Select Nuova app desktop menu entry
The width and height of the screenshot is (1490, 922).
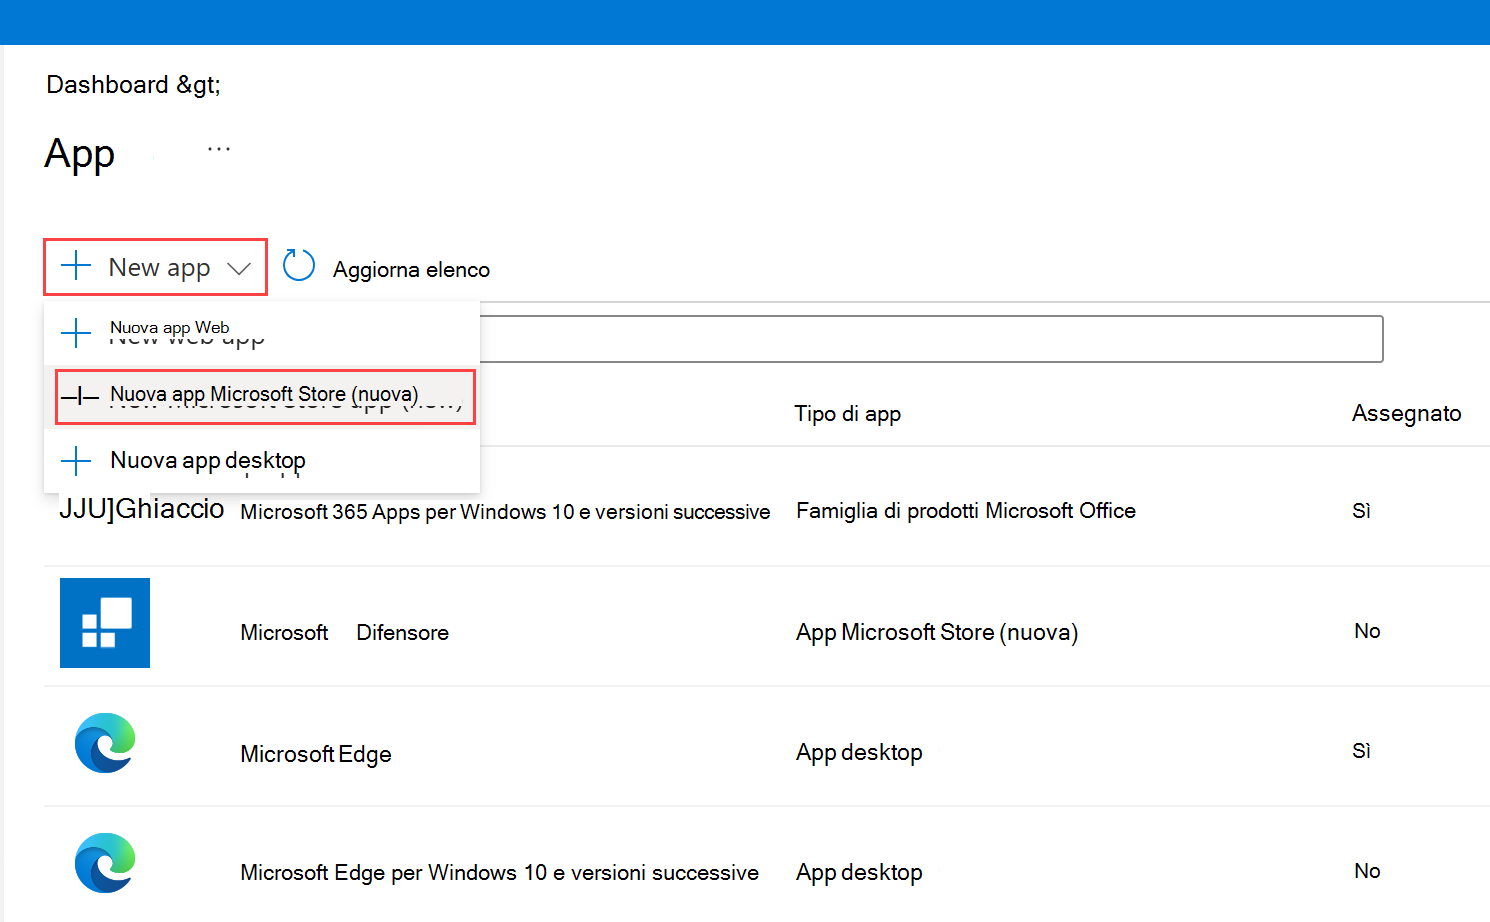(262, 461)
